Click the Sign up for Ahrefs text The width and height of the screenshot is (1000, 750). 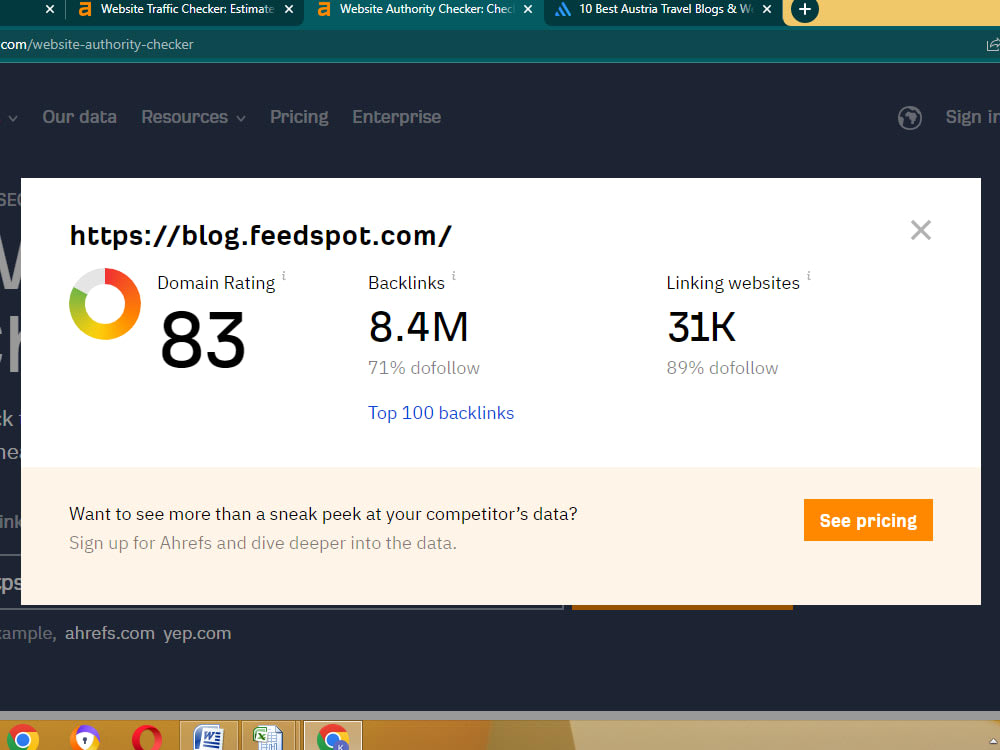point(263,543)
